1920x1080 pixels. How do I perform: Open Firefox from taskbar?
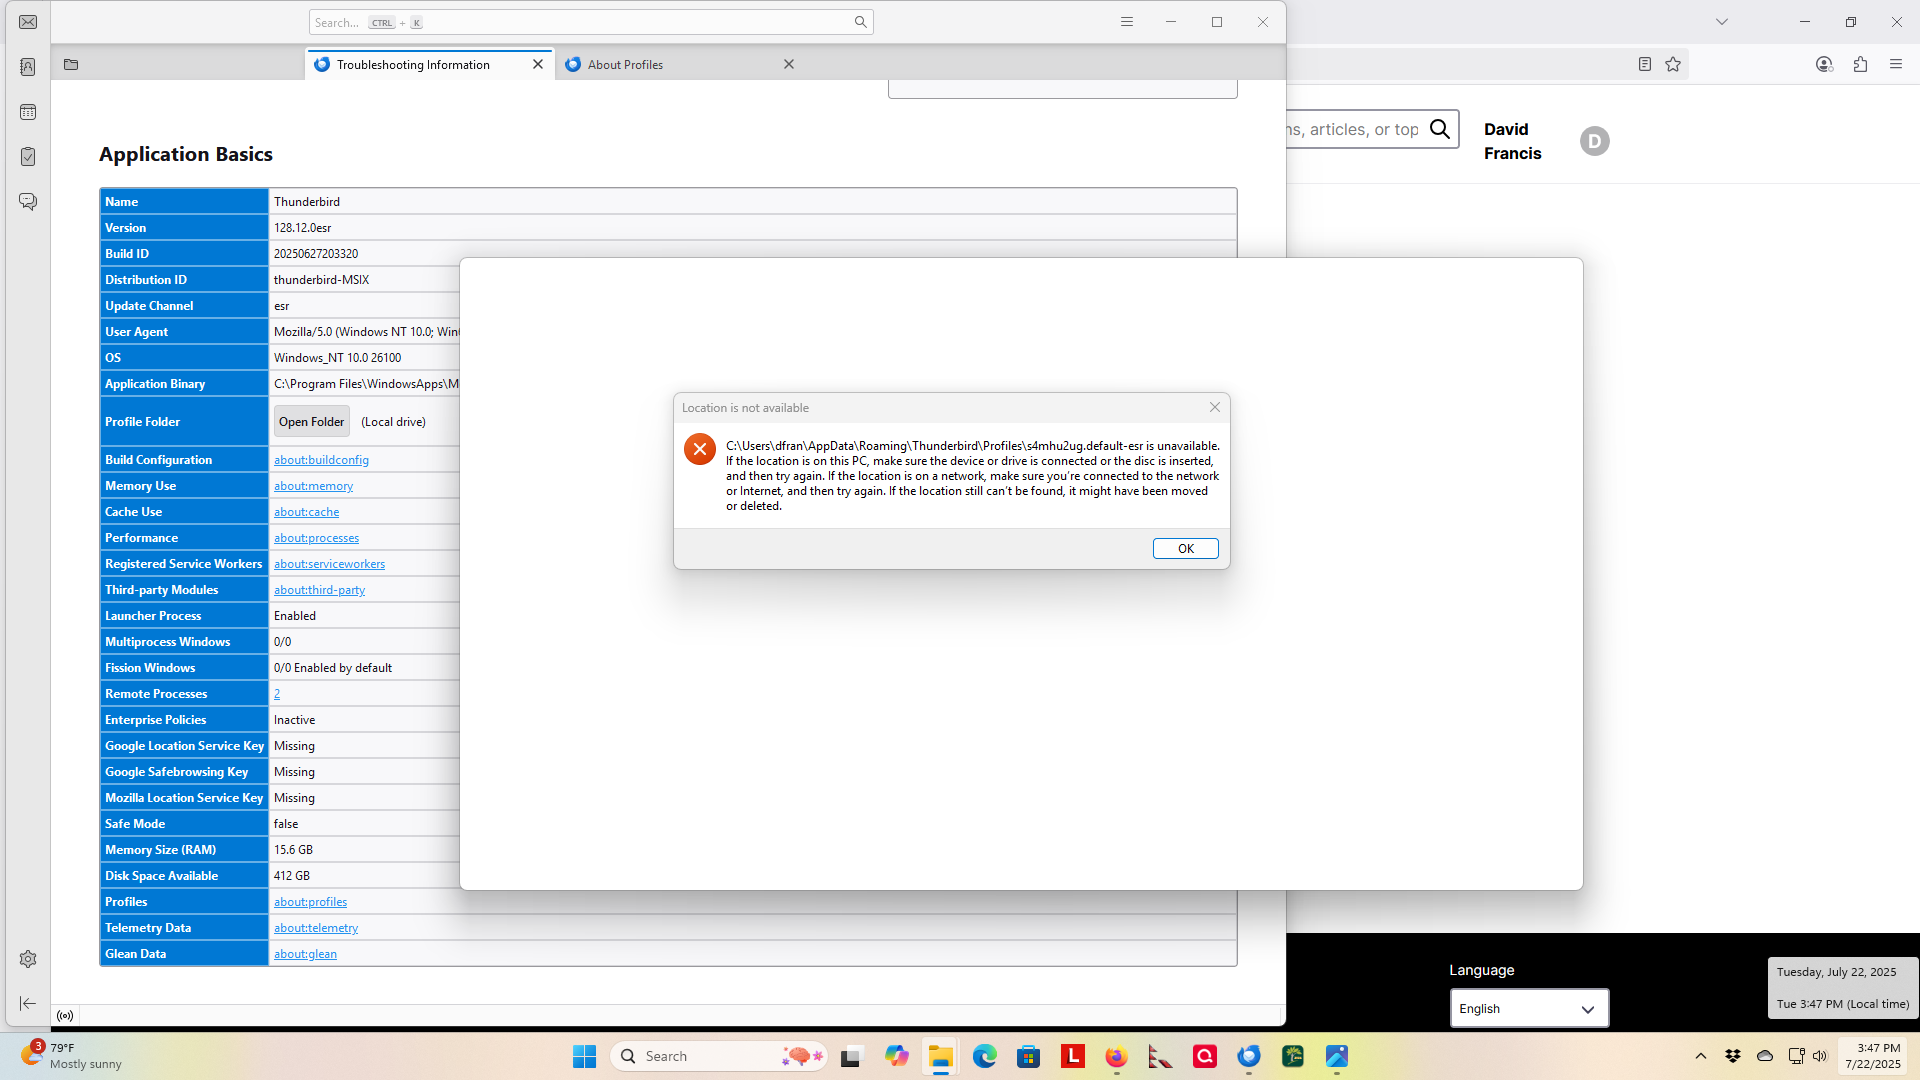point(1116,1056)
